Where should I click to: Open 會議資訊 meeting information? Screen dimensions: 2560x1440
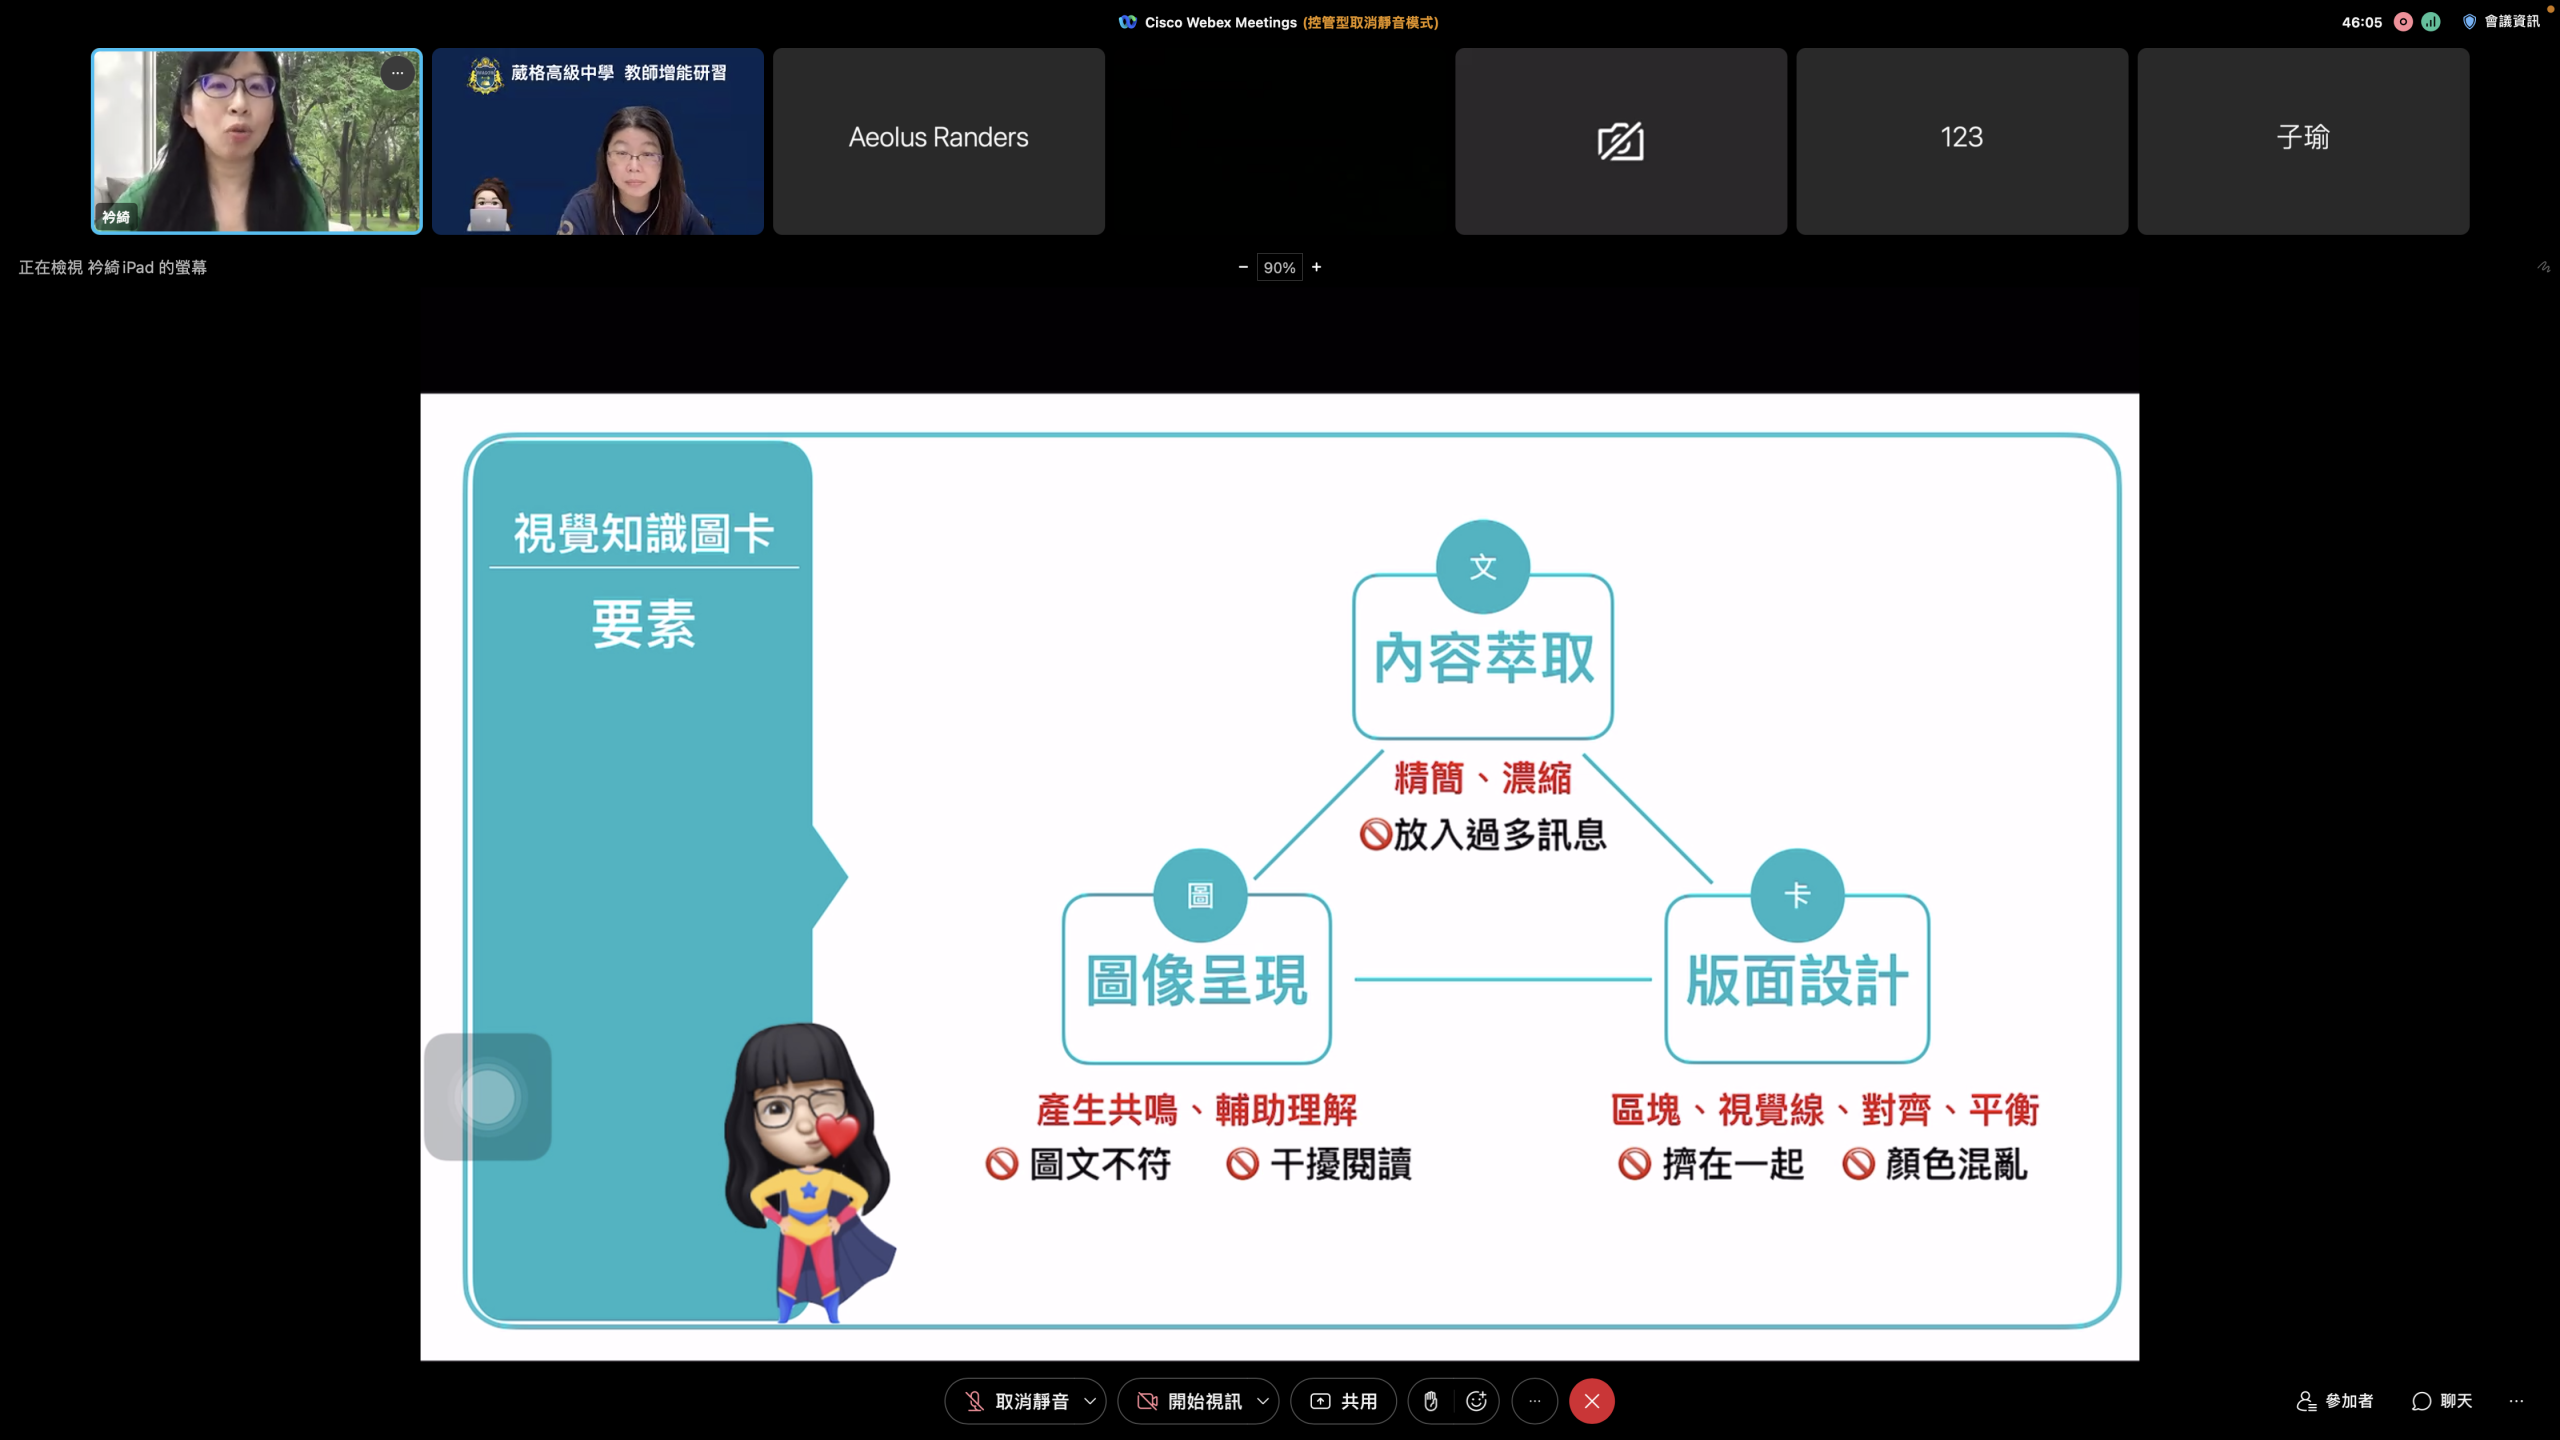(2512, 22)
